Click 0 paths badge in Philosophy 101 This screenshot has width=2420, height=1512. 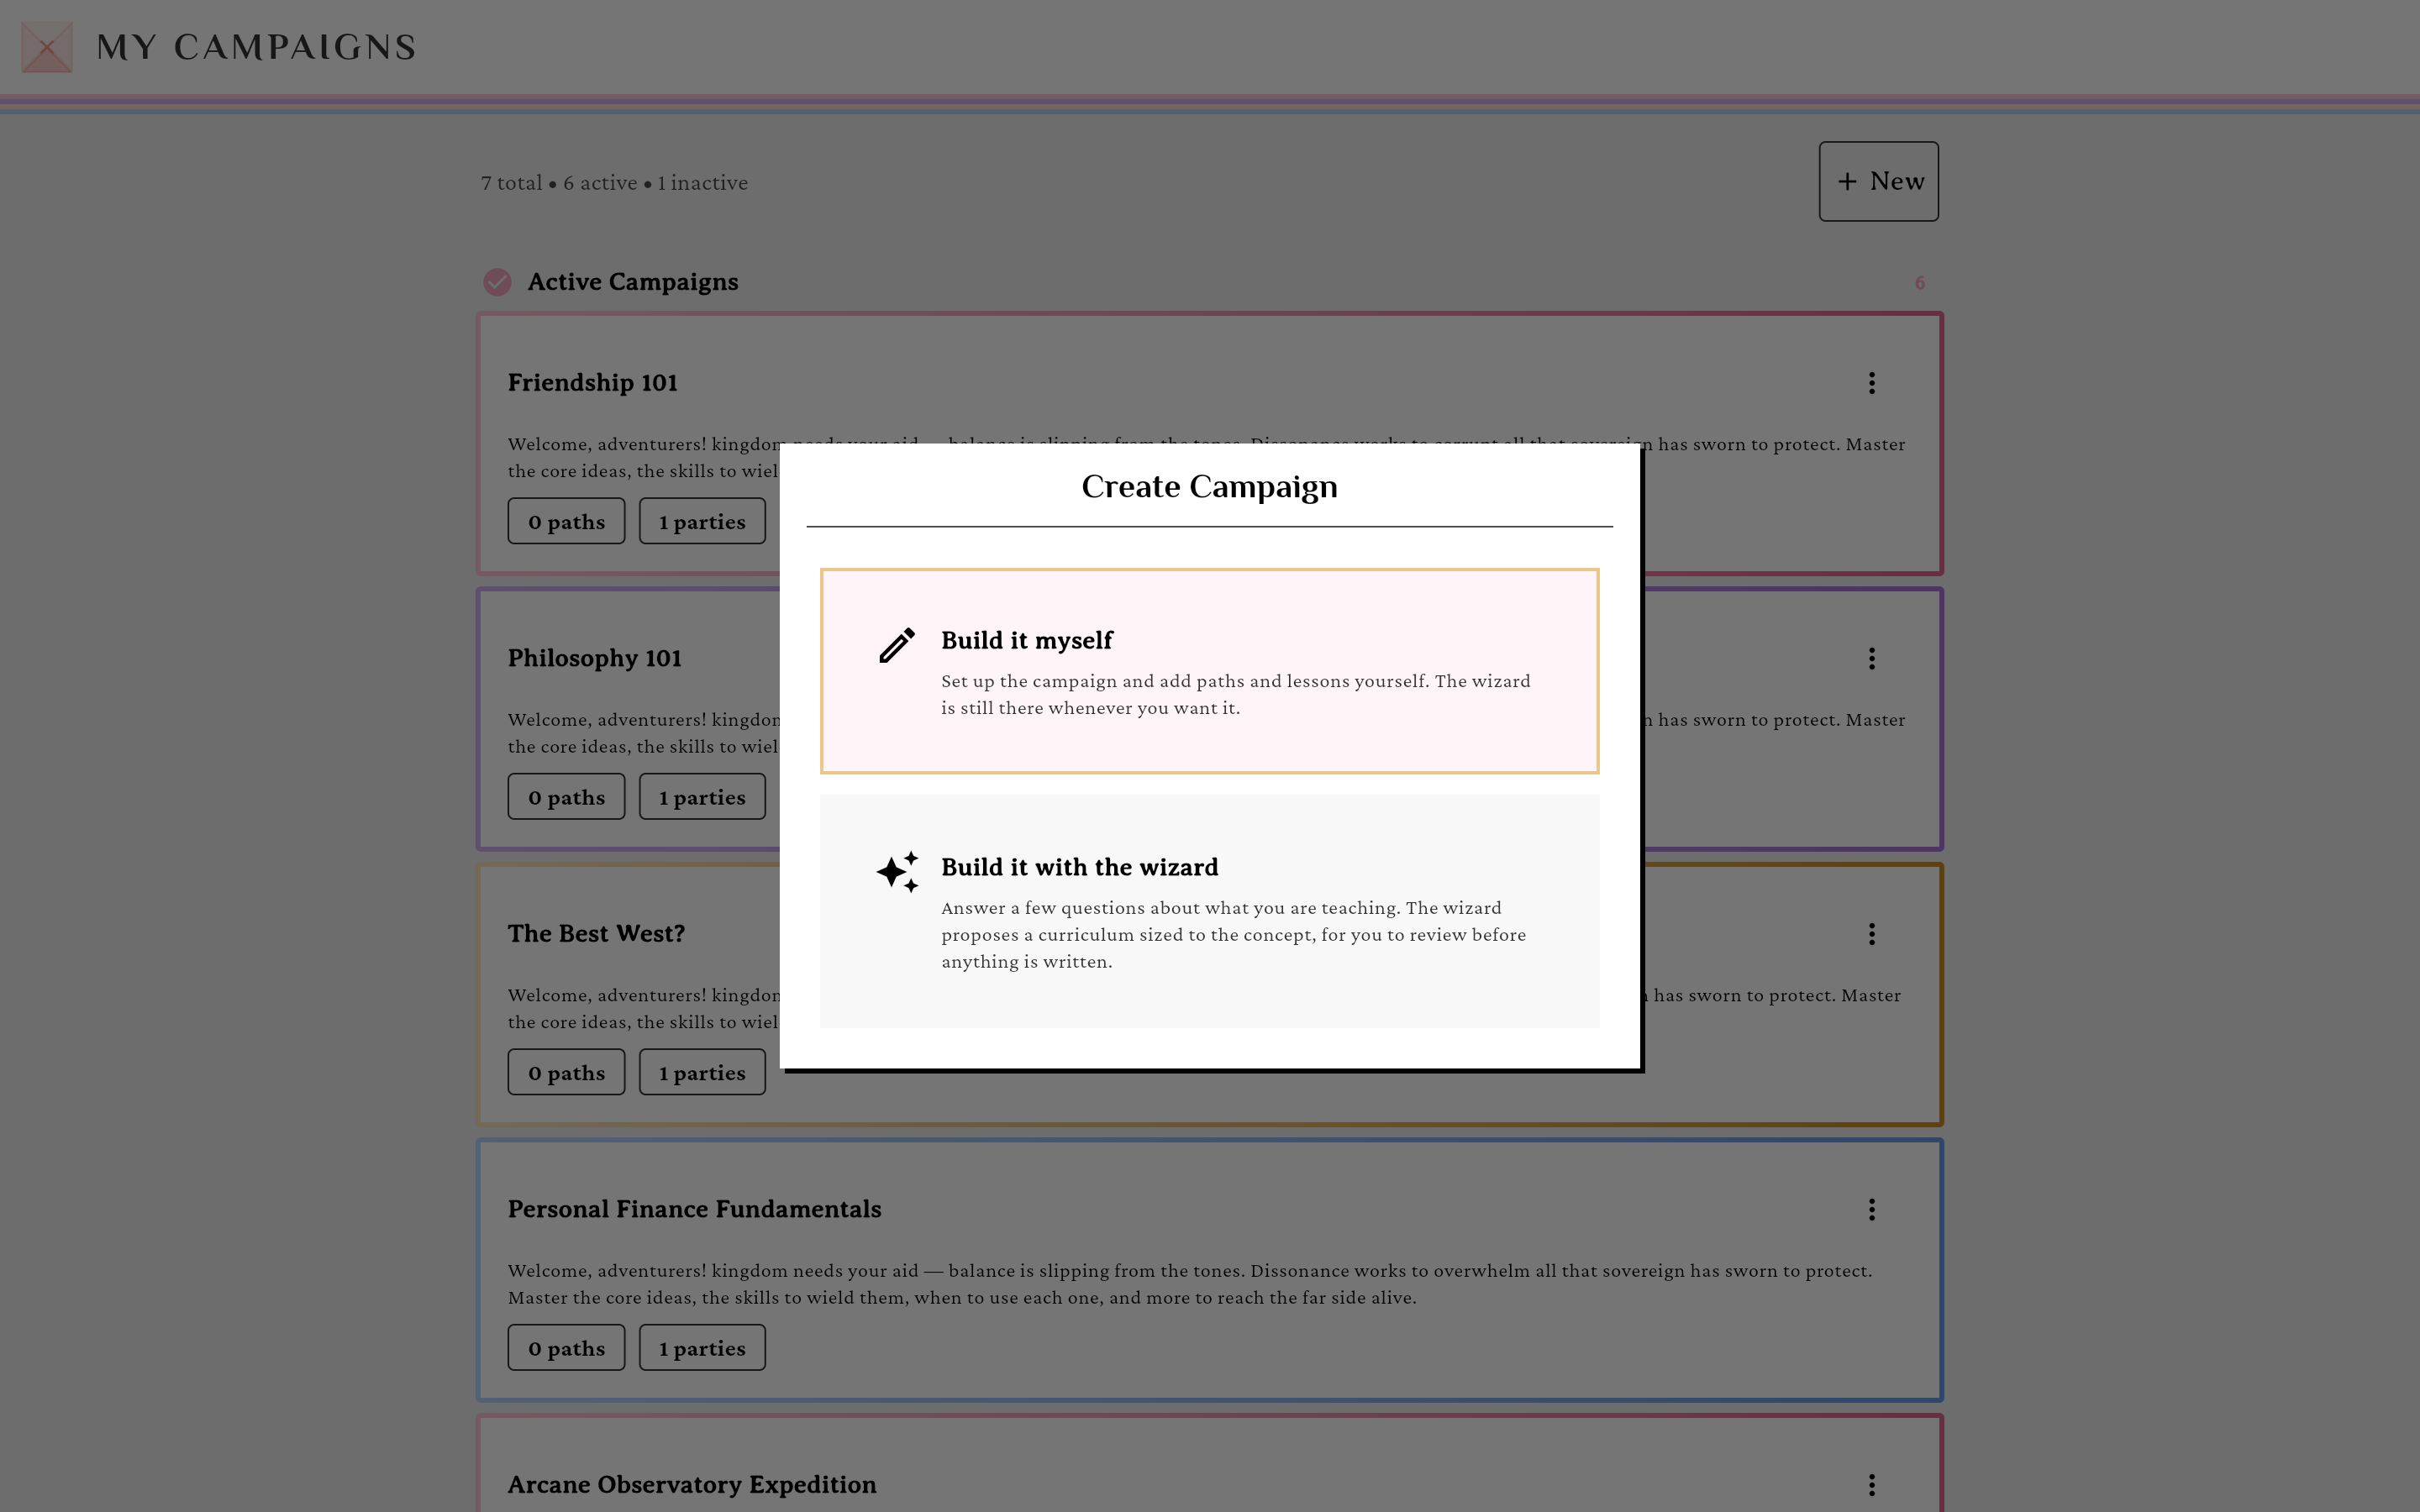click(566, 797)
